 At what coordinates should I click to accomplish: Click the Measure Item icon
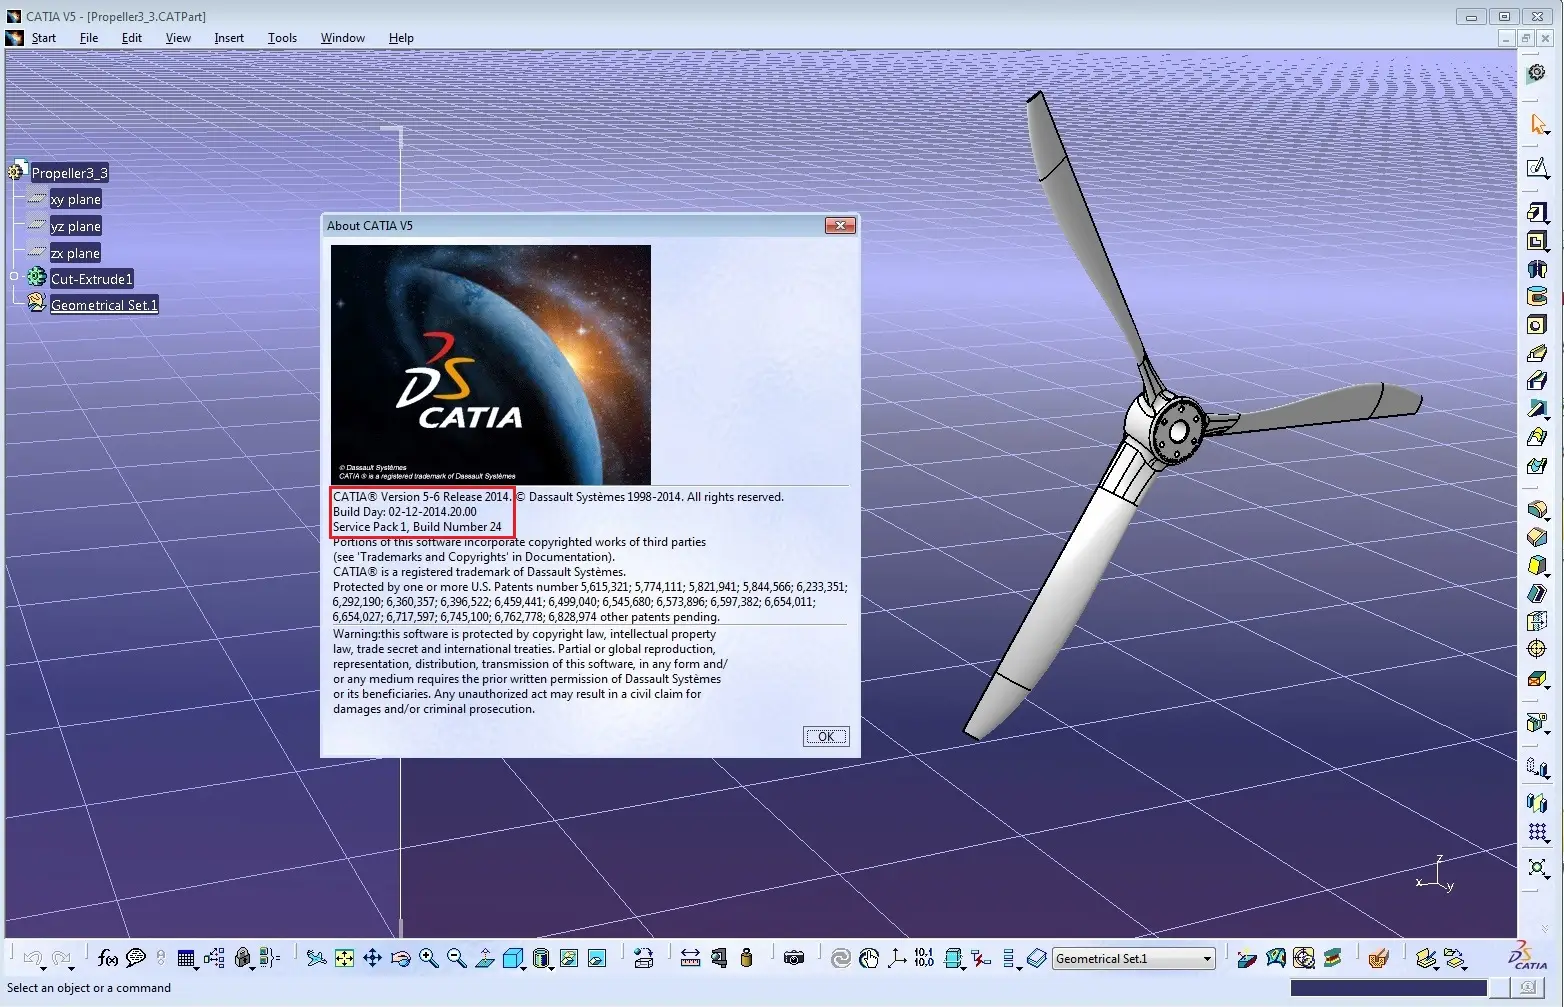[719, 958]
